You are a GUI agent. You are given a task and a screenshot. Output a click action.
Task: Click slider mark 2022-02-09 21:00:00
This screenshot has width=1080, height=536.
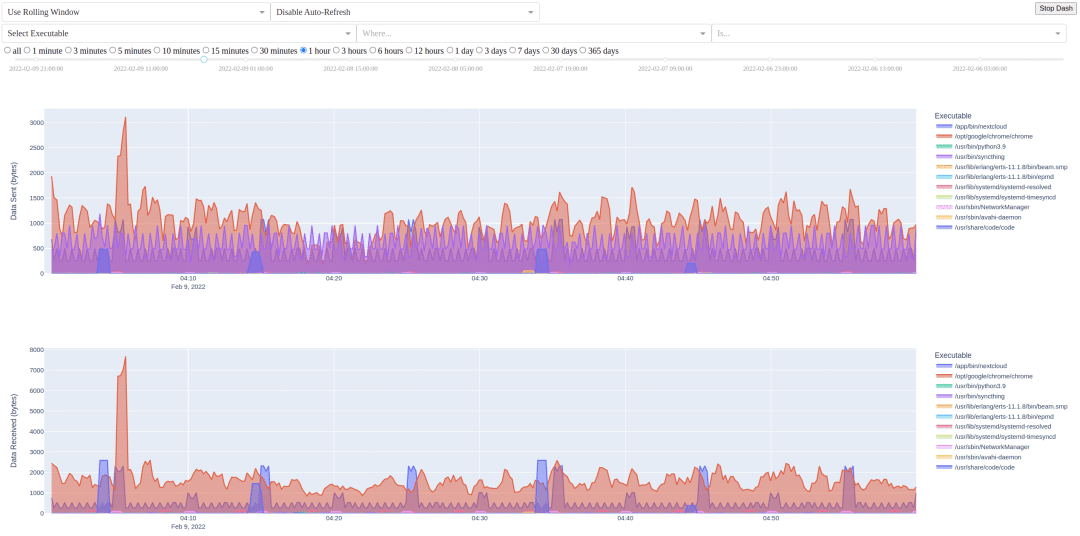(x=36, y=69)
